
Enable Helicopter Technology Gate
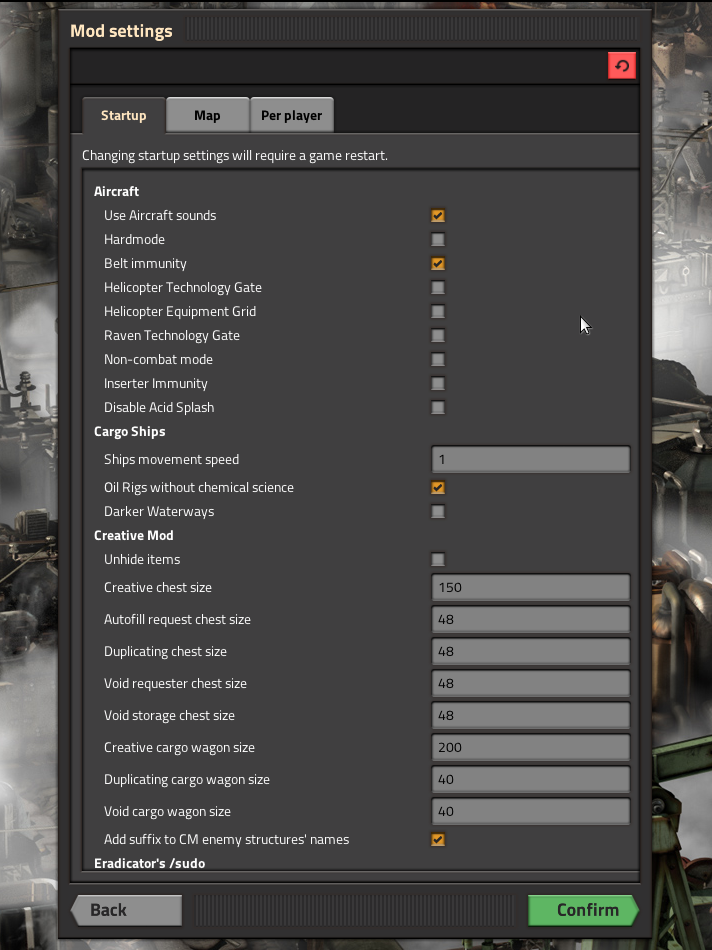438,287
